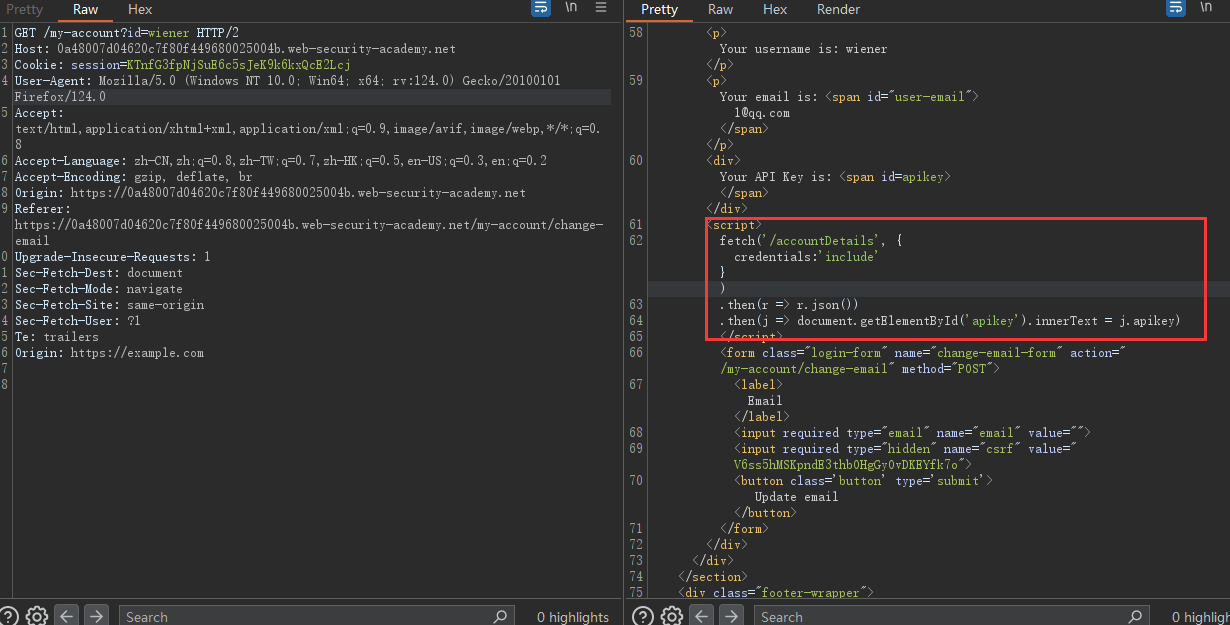
Task: Click the 'Referer:' header label
Action: pos(43,209)
